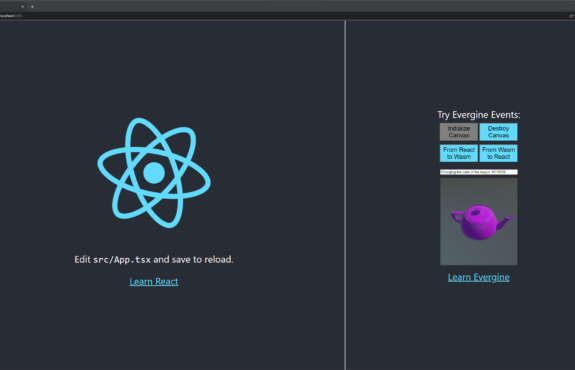Open the Learn React link
Image resolution: width=575 pixels, height=370 pixels.
point(154,282)
